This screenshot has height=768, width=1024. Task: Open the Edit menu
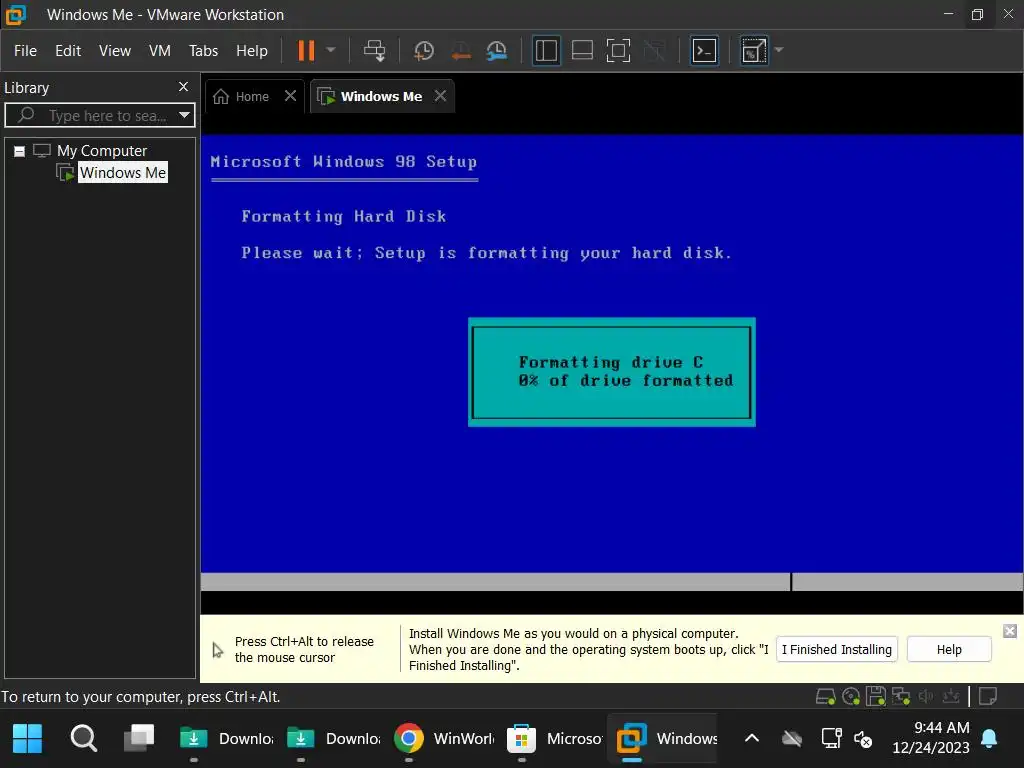click(x=68, y=51)
